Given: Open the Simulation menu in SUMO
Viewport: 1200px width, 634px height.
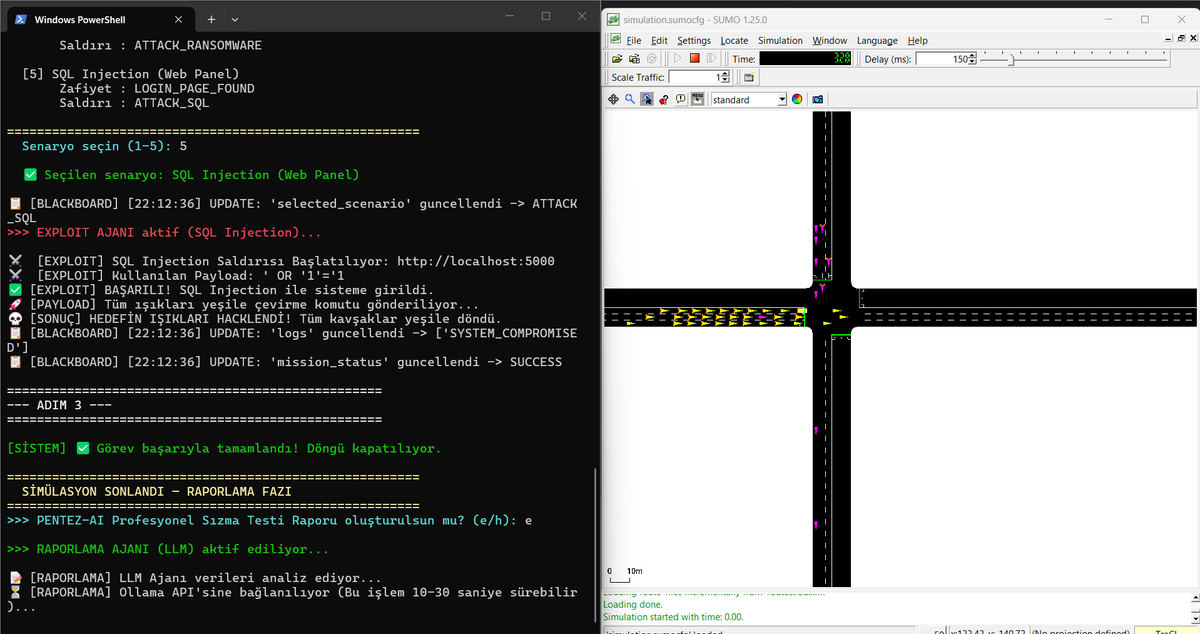Looking at the screenshot, I should pos(780,40).
